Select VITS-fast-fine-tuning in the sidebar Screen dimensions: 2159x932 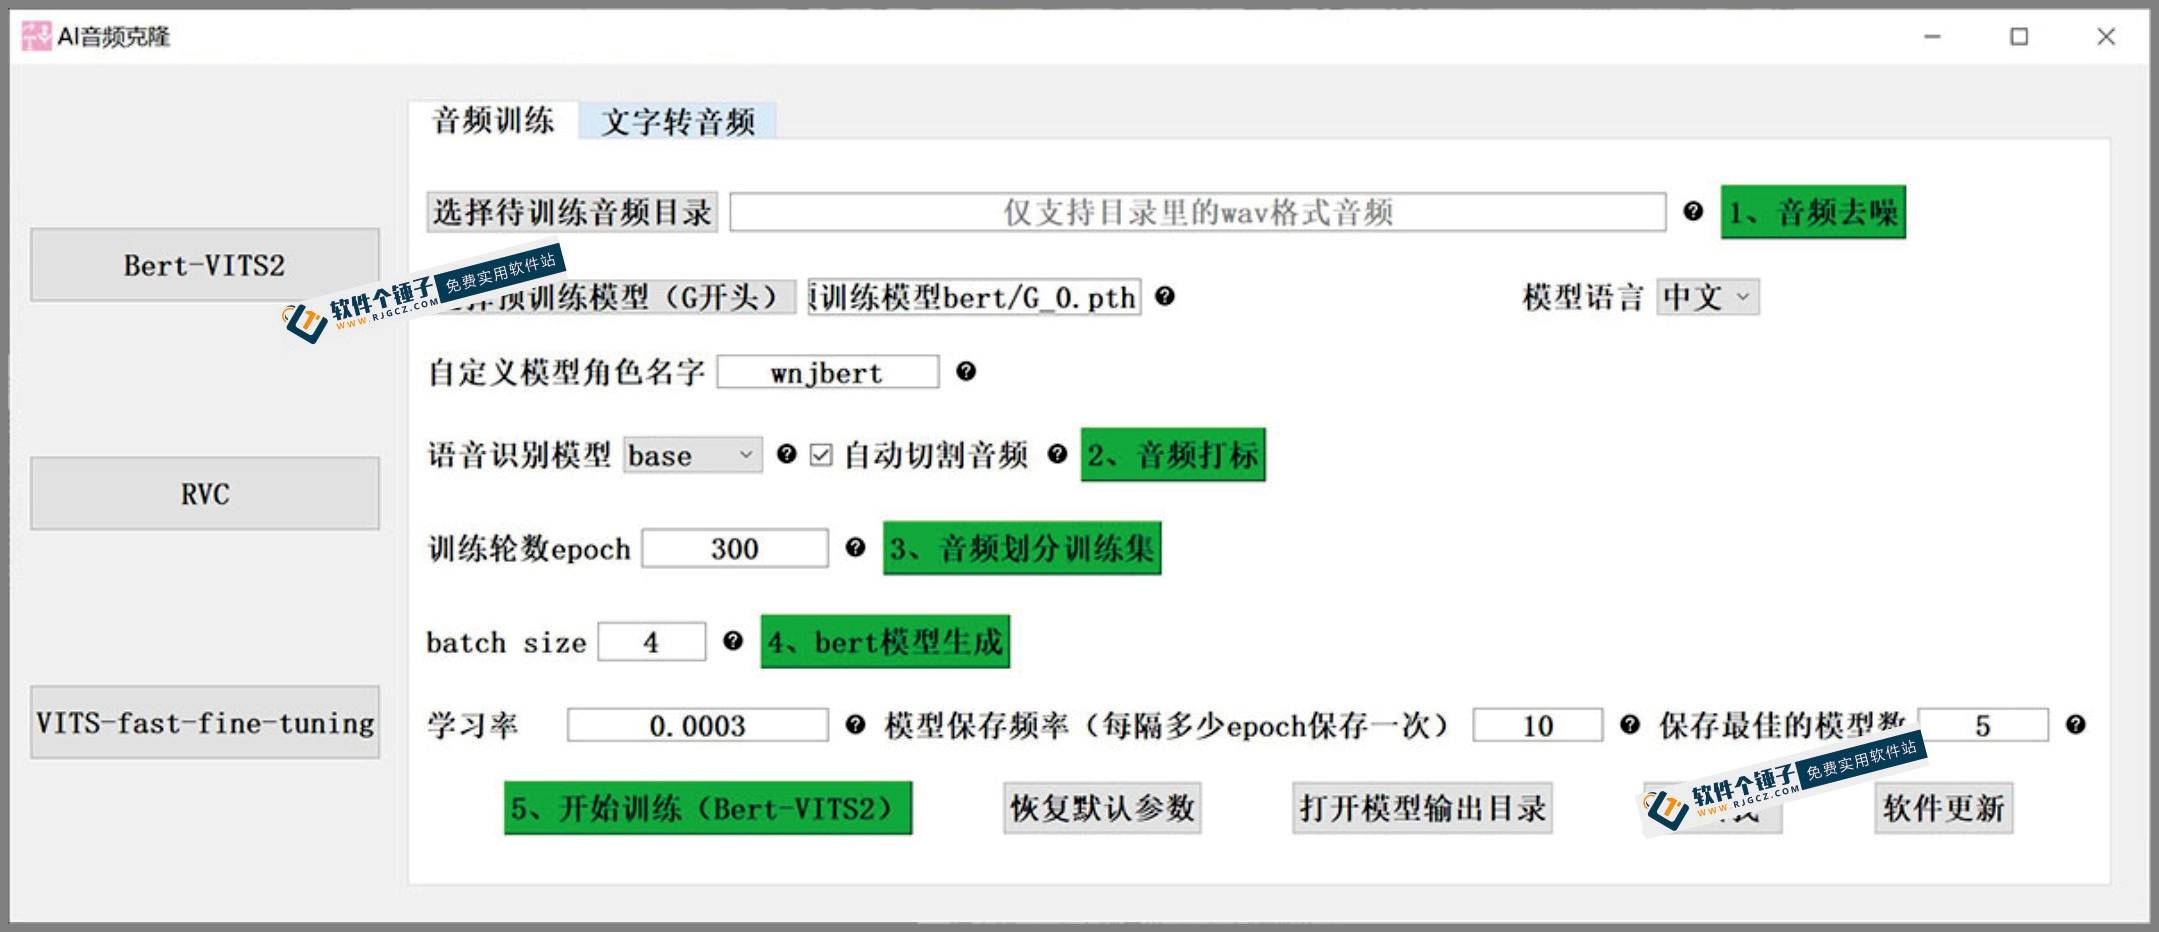(x=205, y=722)
